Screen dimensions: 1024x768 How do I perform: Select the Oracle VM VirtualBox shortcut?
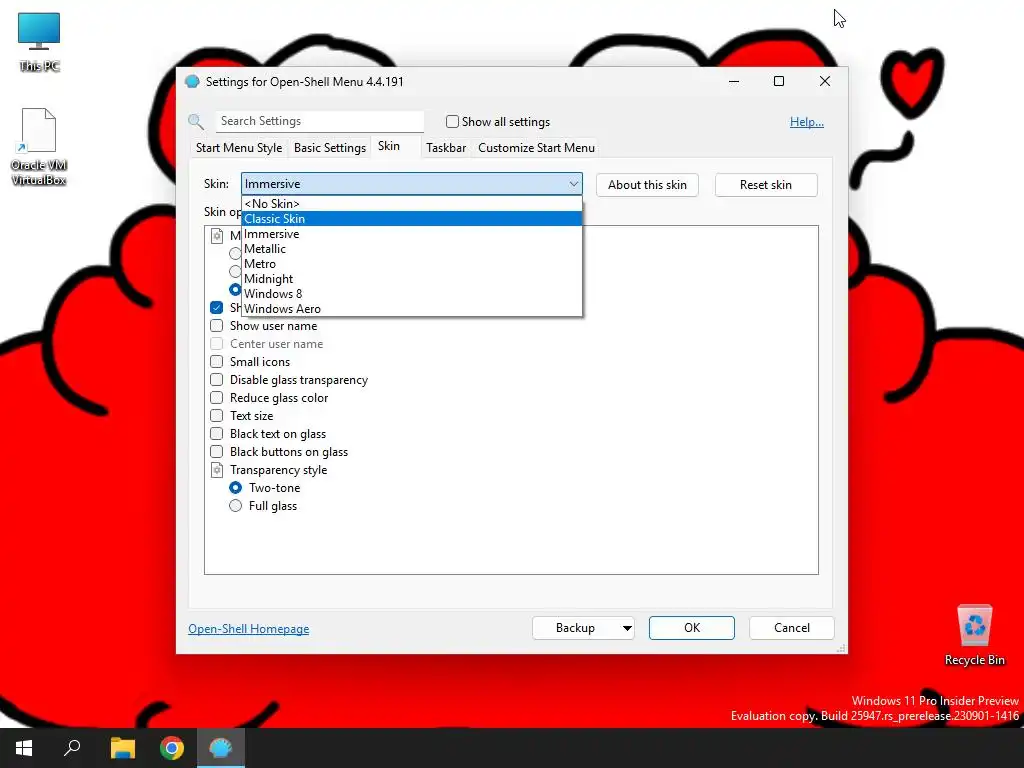[39, 147]
